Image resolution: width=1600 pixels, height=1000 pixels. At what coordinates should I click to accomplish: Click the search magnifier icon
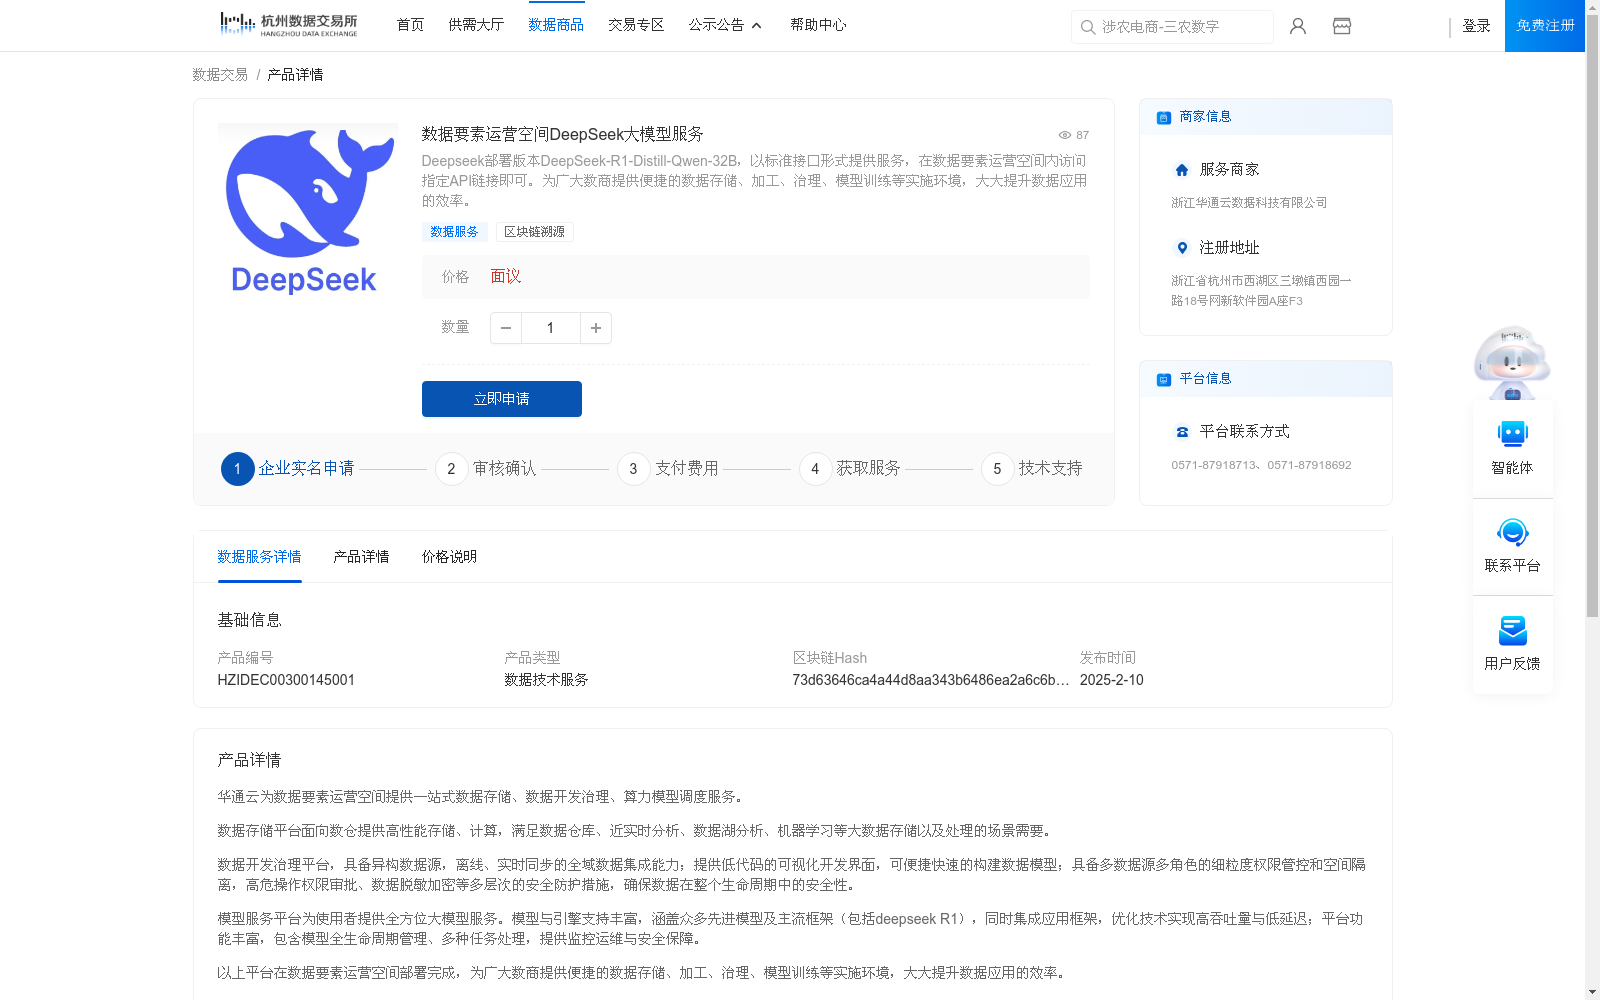click(x=1088, y=27)
